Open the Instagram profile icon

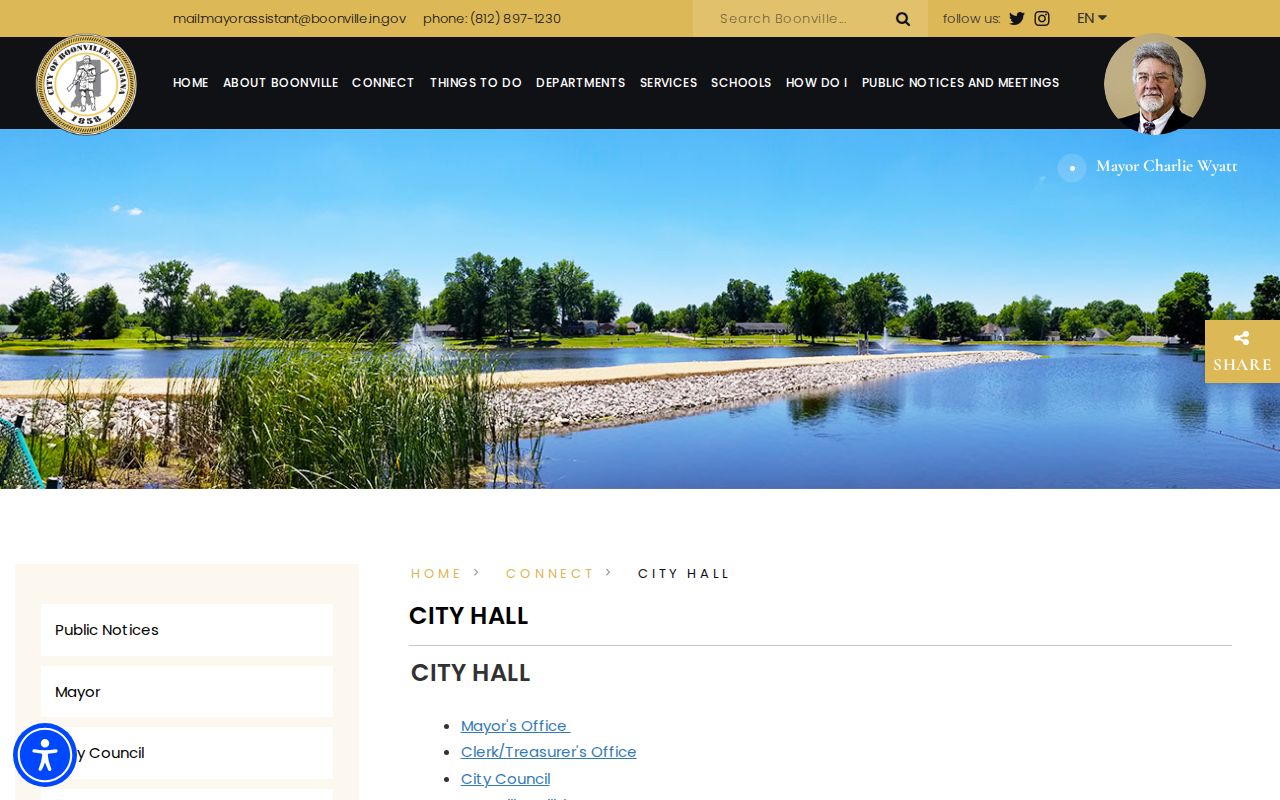click(x=1042, y=18)
